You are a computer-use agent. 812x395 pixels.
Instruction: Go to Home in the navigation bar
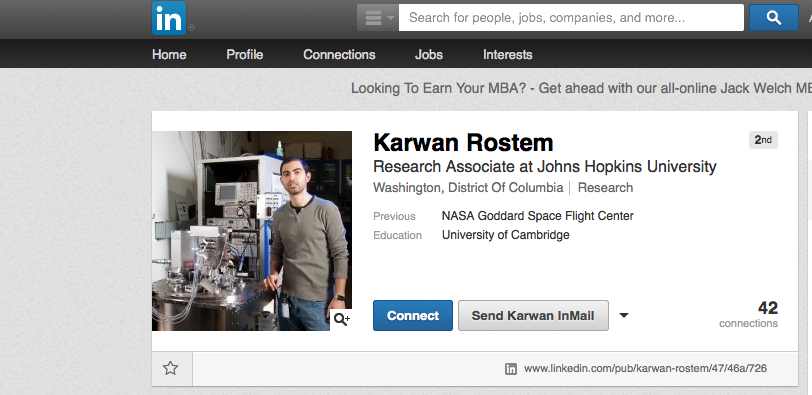(169, 54)
